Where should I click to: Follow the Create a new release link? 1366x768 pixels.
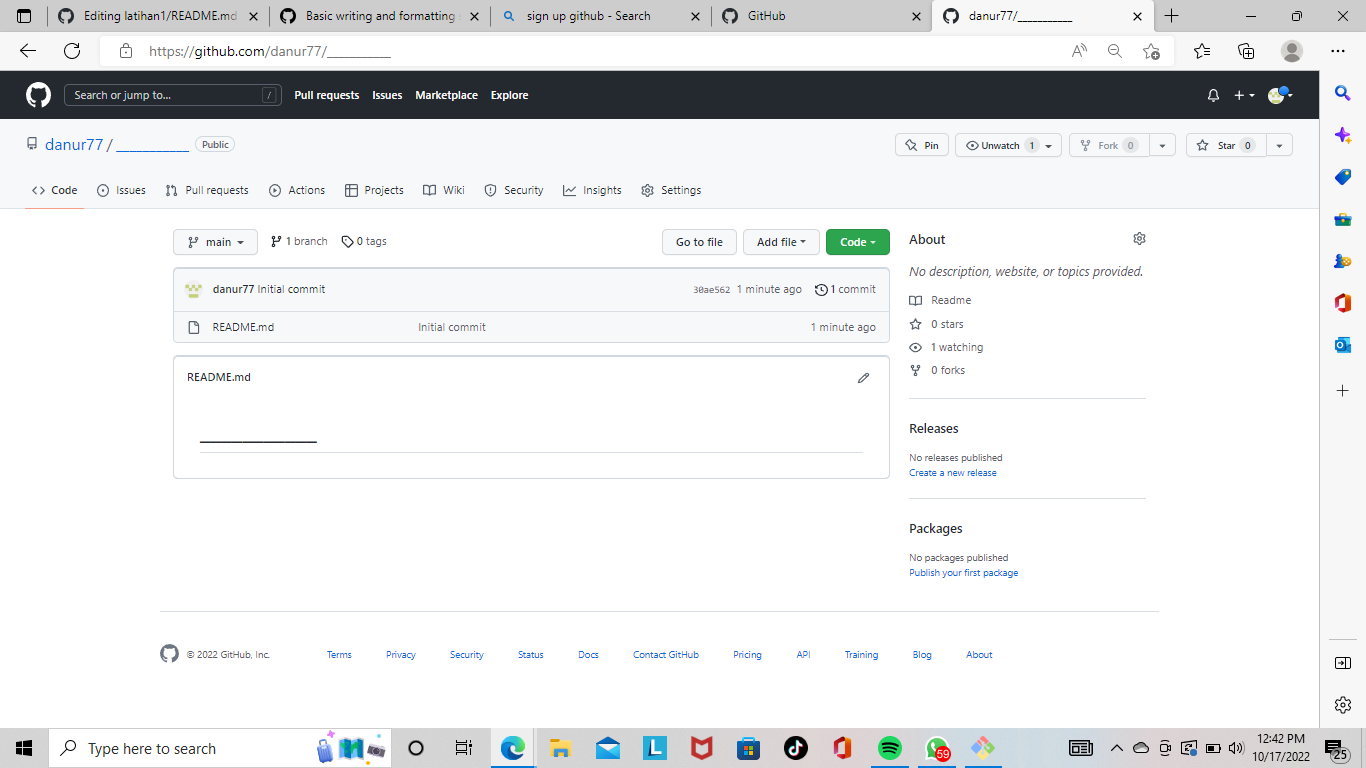pyautogui.click(x=952, y=472)
